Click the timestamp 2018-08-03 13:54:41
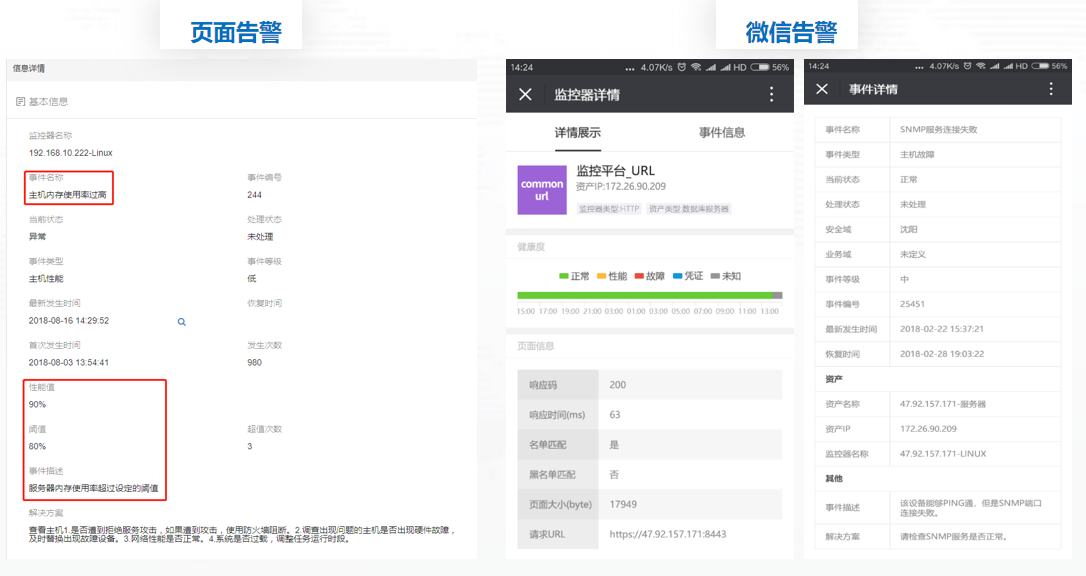Screen dimensions: 1086x576 [x=69, y=362]
